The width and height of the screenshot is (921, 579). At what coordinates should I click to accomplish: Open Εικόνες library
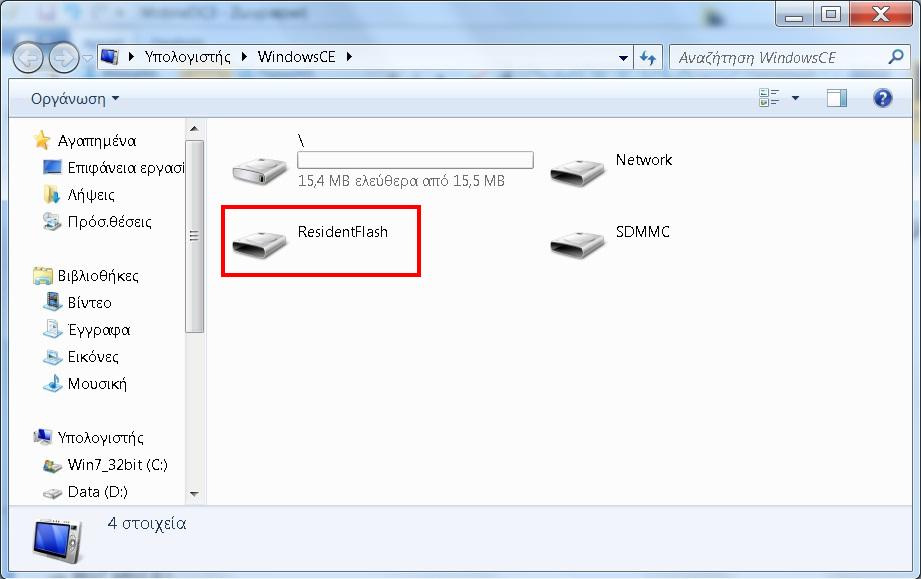click(93, 357)
